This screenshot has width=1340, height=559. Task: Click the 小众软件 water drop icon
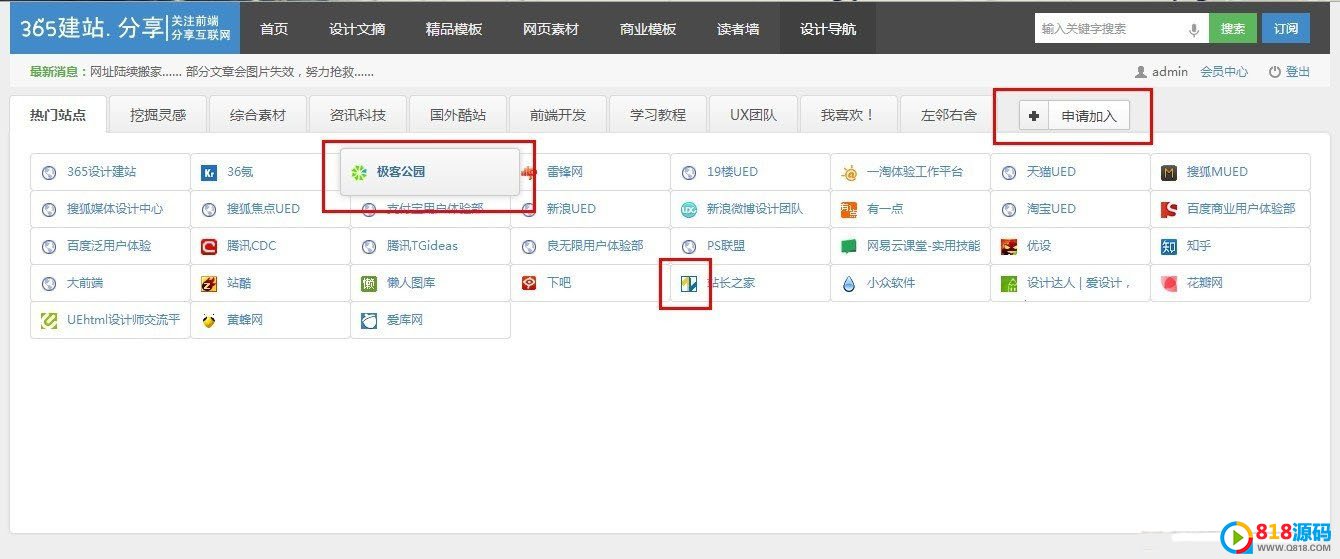(849, 283)
